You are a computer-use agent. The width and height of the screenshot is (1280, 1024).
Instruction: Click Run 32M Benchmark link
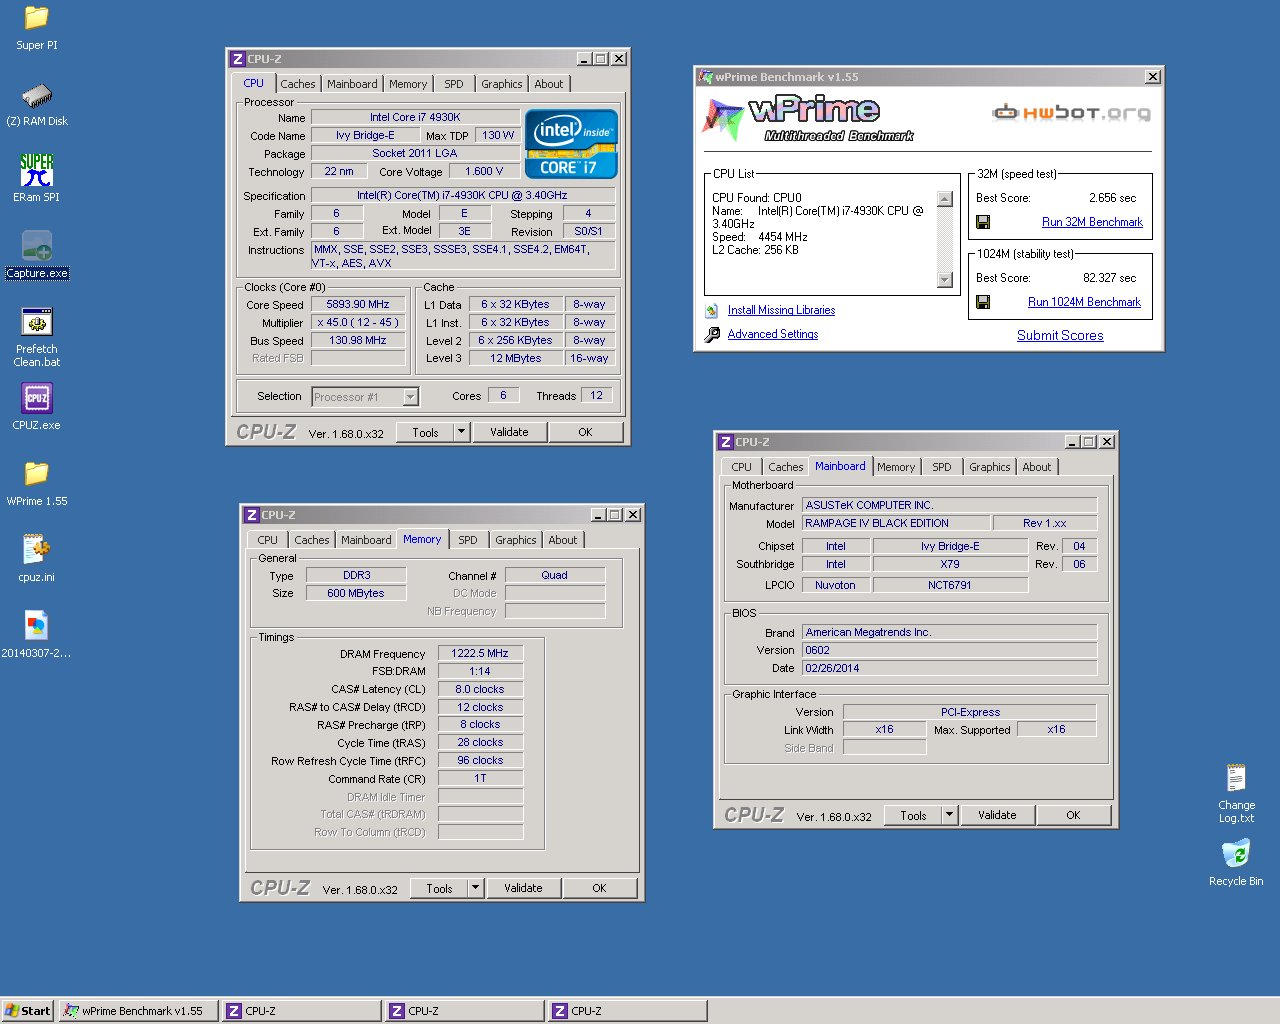[x=1092, y=222]
